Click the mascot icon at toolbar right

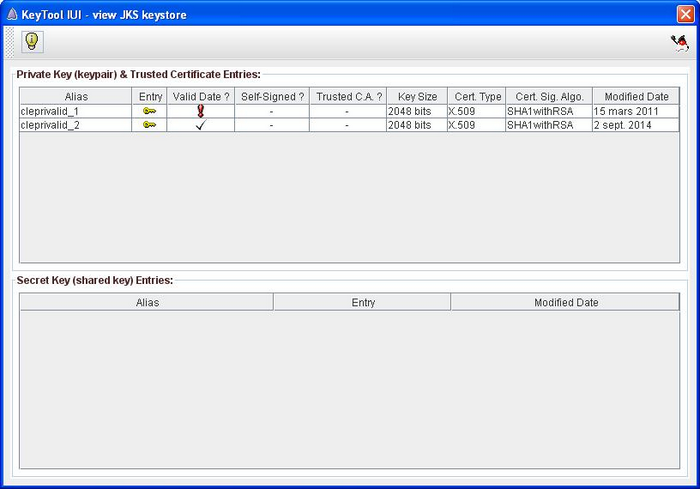(x=680, y=42)
